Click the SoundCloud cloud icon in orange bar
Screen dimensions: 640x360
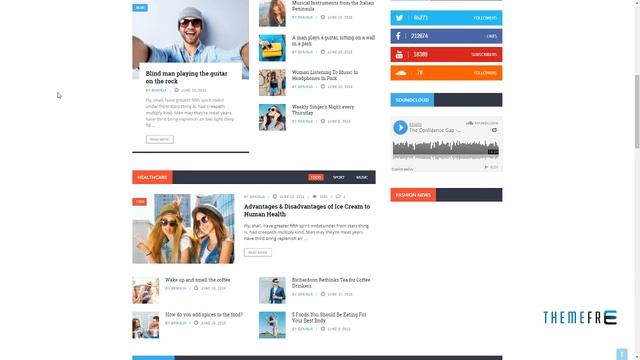401,73
